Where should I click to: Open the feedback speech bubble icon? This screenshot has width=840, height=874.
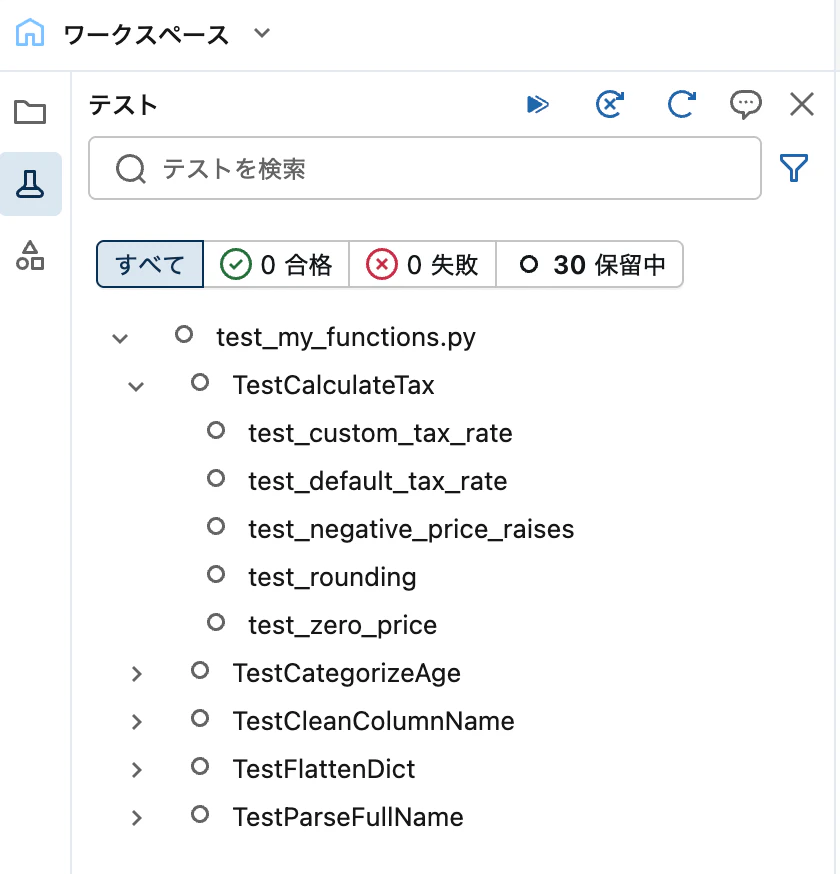pyautogui.click(x=746, y=104)
